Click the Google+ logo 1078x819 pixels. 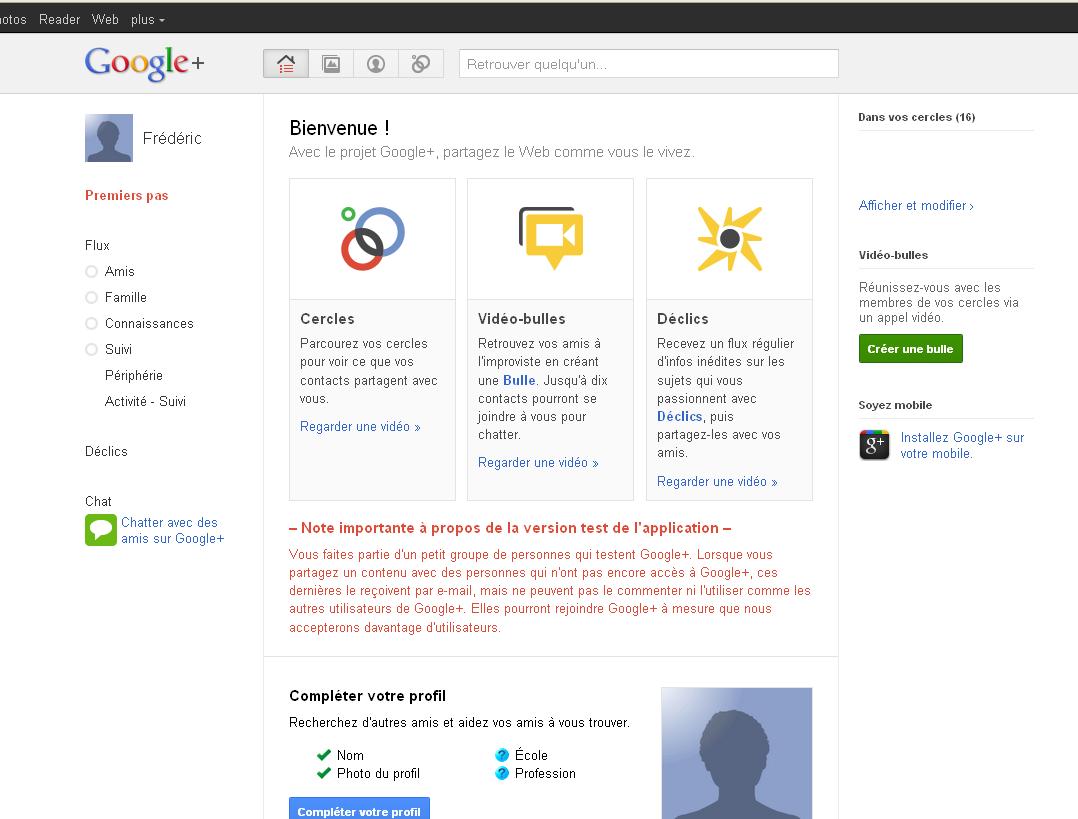coord(144,63)
